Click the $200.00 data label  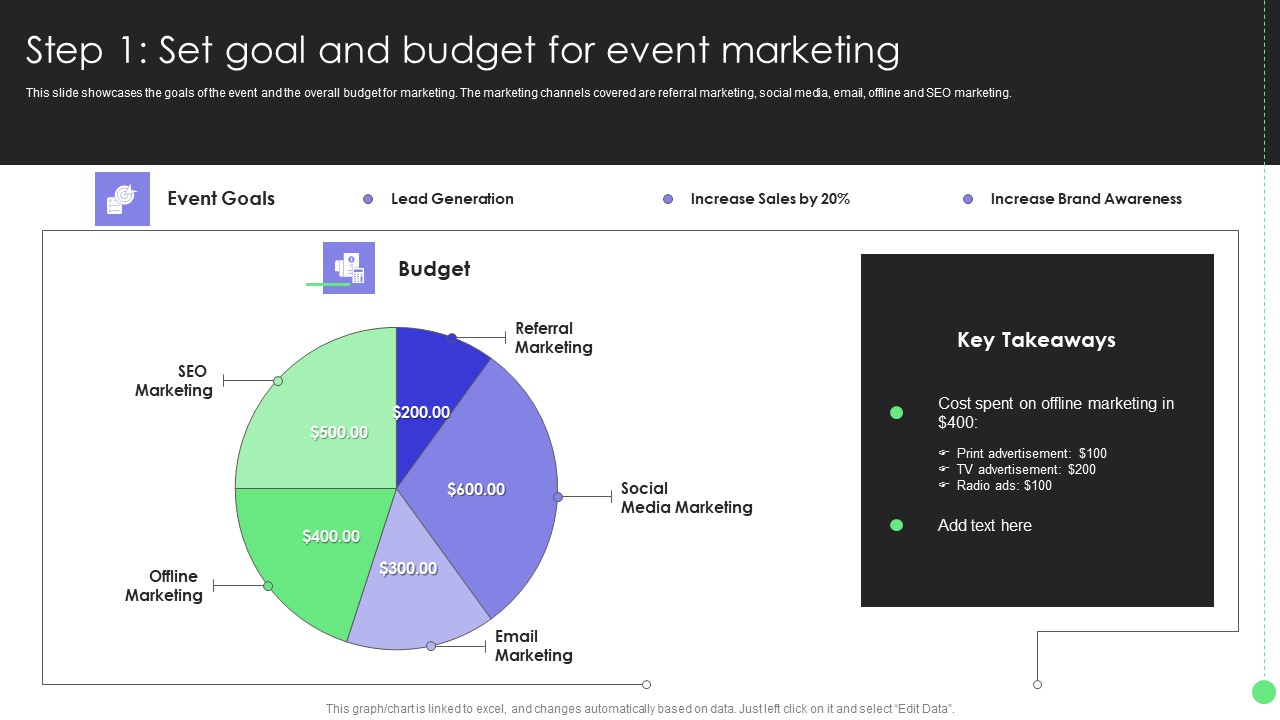(x=421, y=412)
